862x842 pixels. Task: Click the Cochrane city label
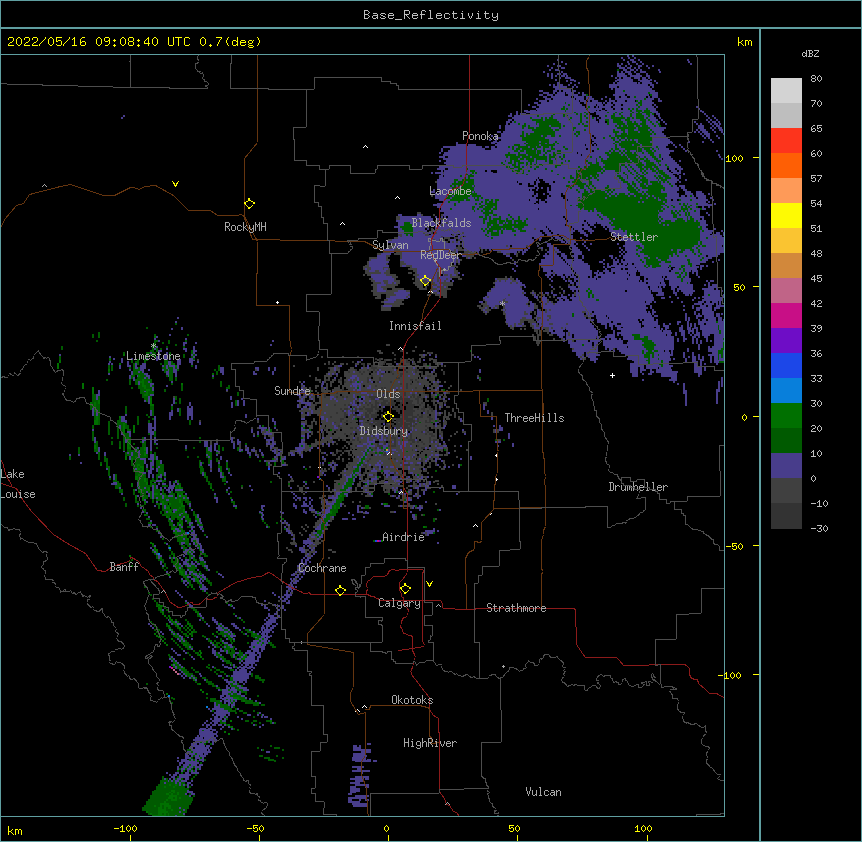pos(322,568)
